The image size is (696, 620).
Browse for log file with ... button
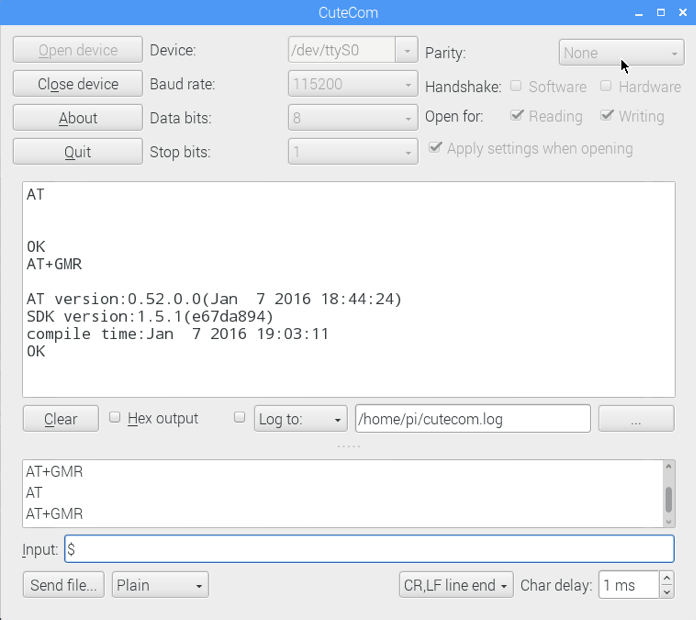[x=636, y=419]
